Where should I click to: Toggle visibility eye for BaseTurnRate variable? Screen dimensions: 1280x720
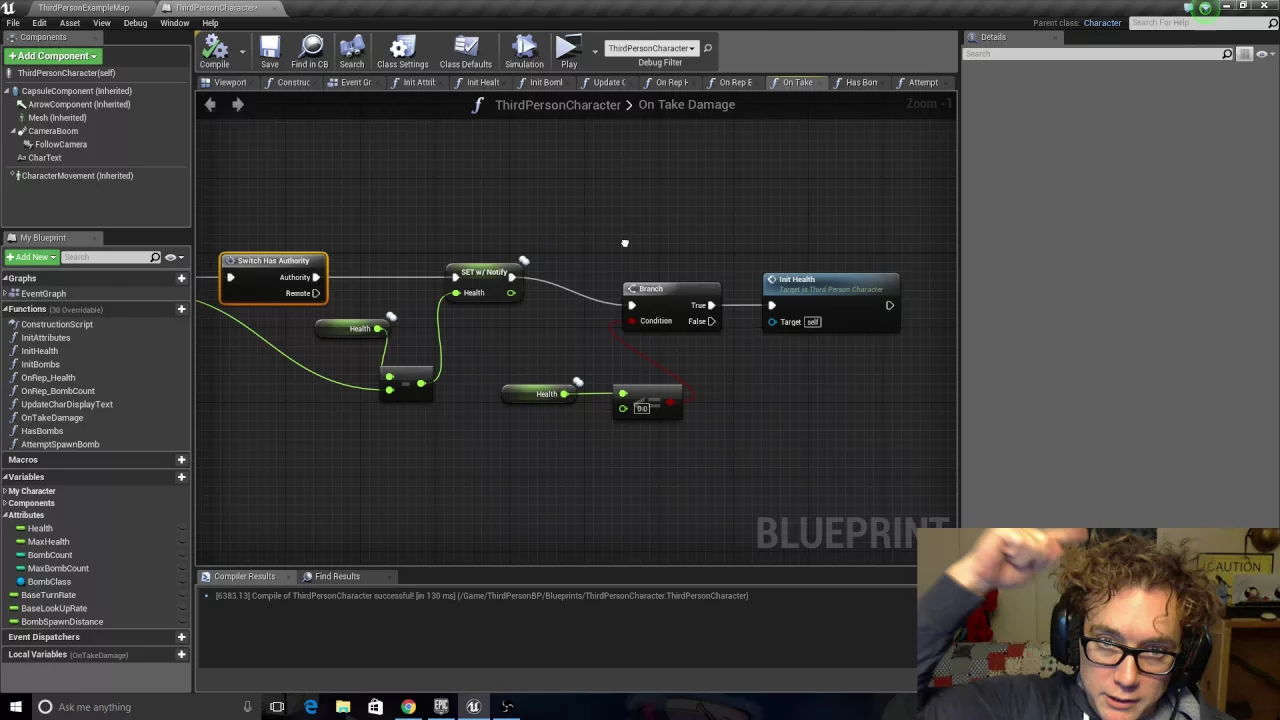point(181,595)
